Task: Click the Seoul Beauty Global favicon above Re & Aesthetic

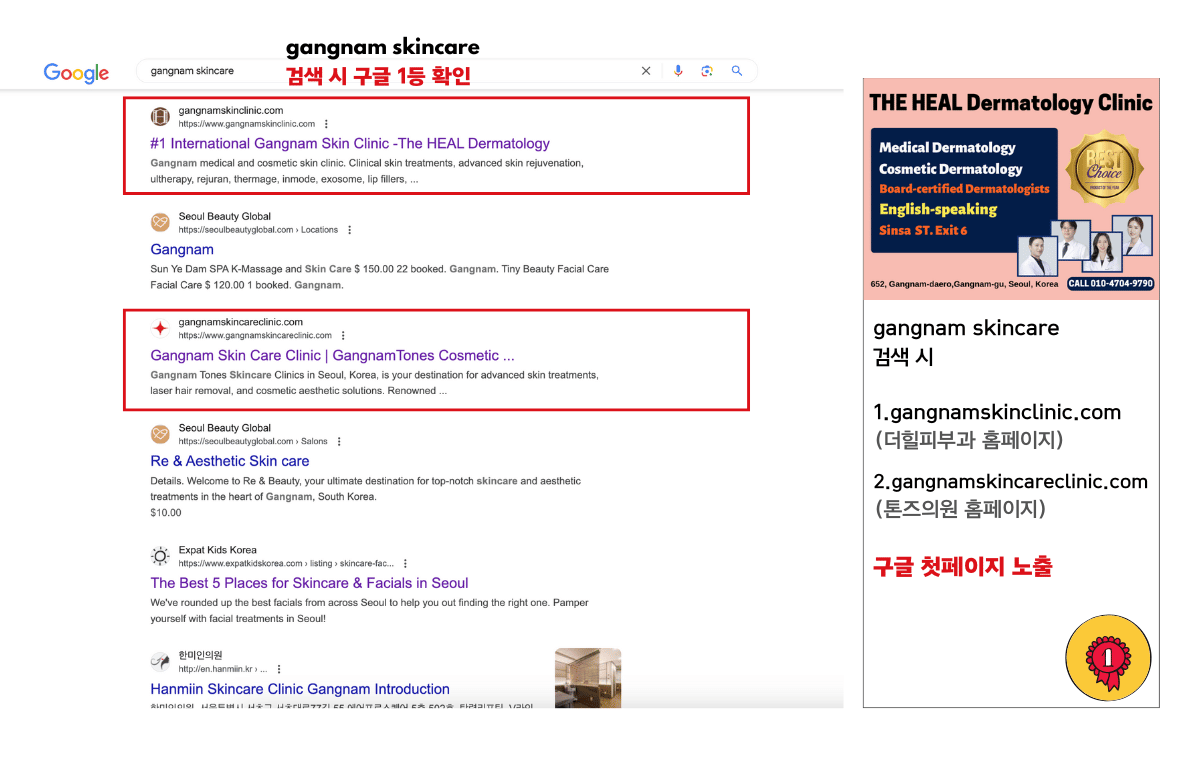Action: [160, 434]
